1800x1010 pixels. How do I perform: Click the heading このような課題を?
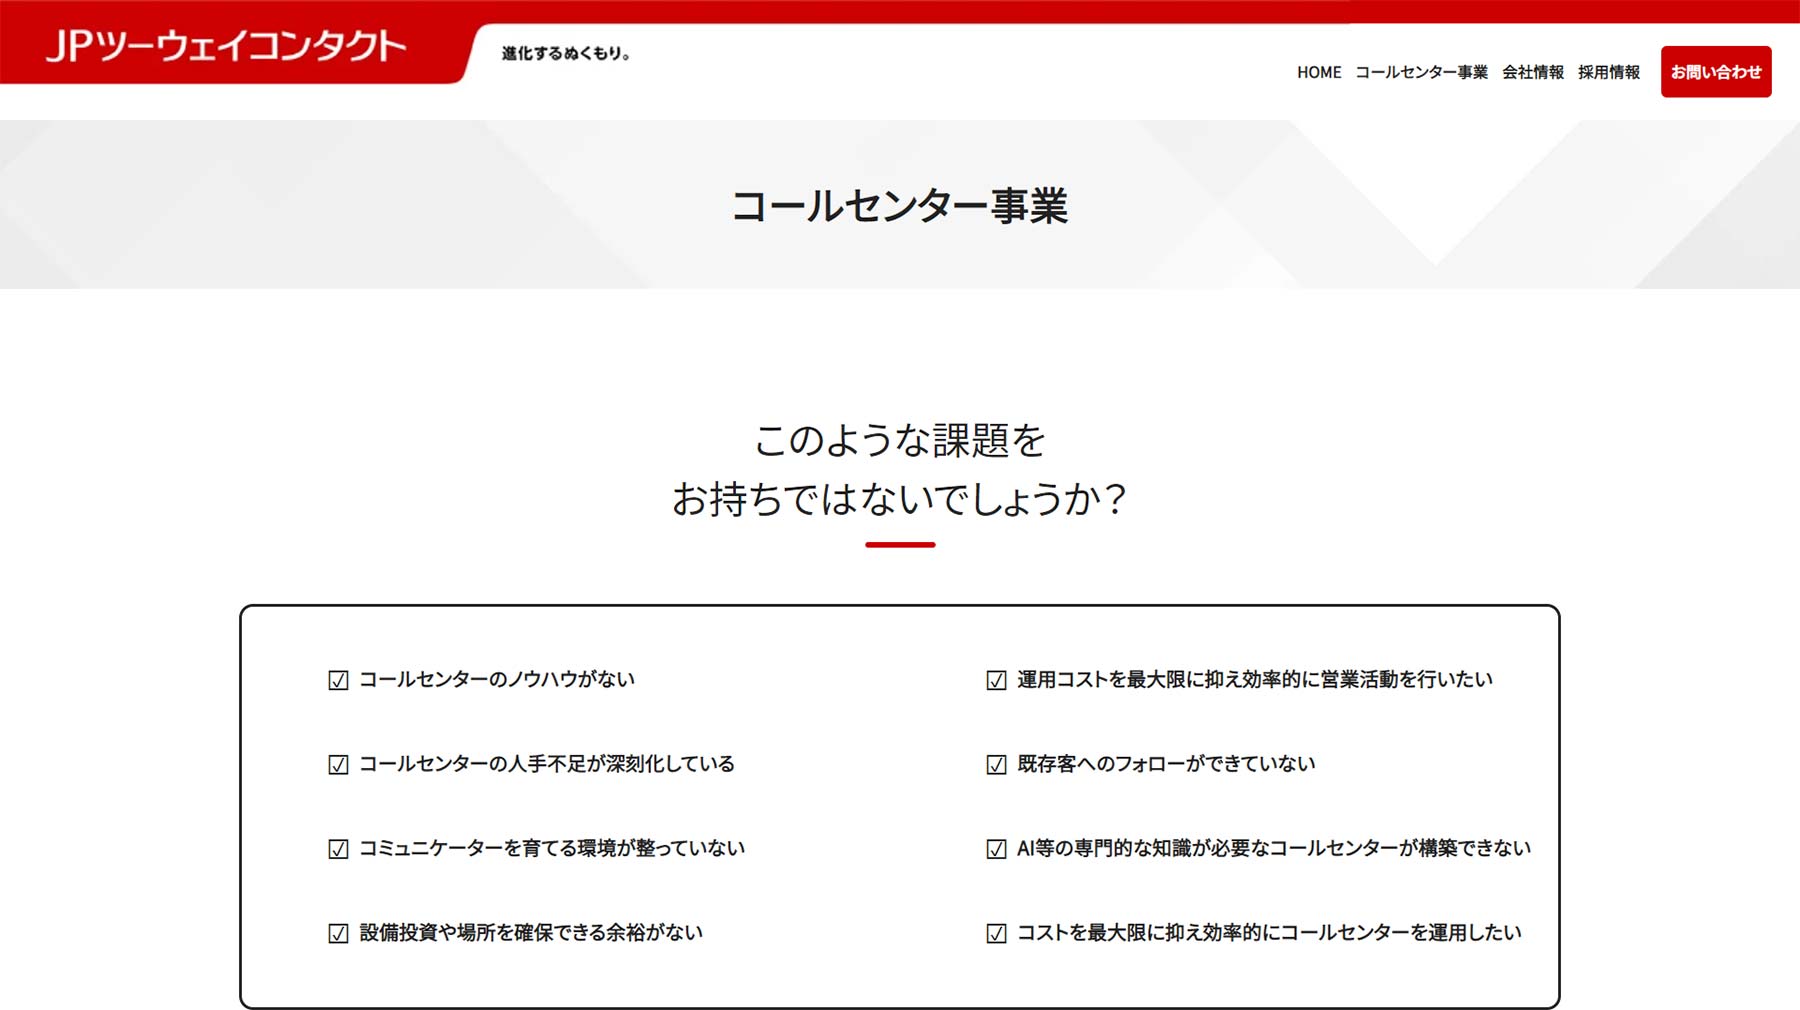[900, 440]
